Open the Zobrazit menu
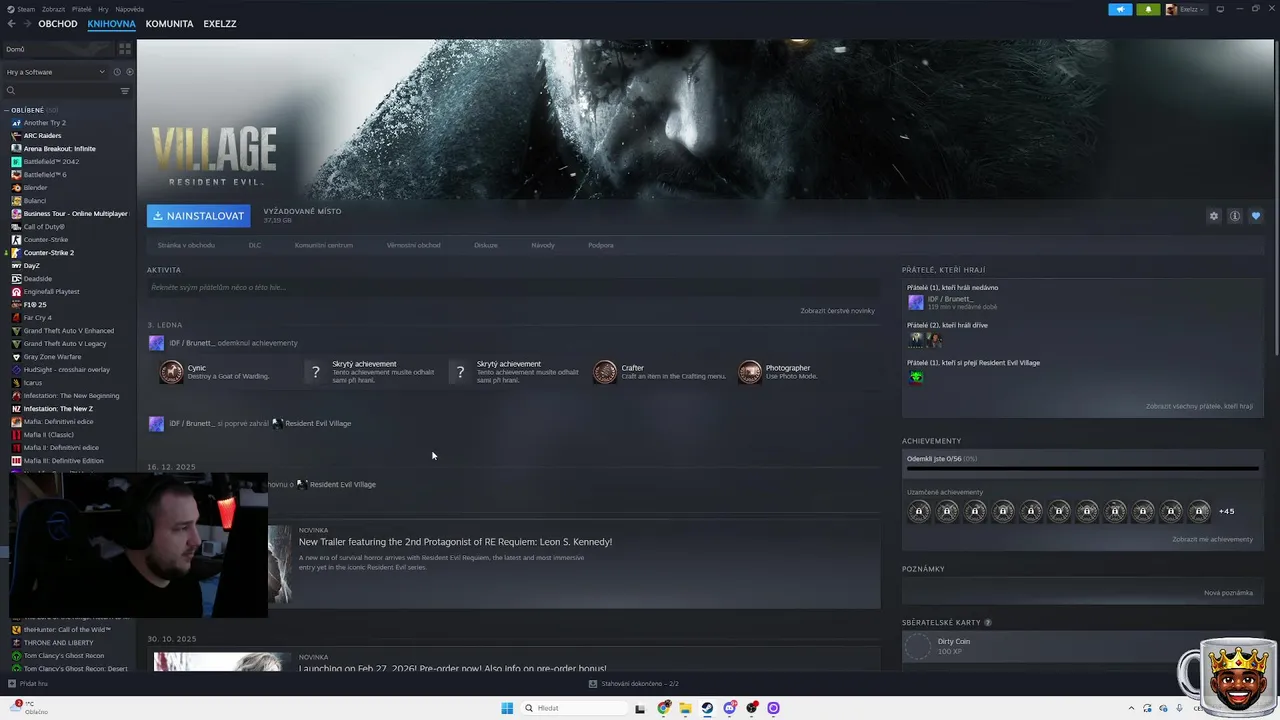The image size is (1280, 720). tap(53, 9)
